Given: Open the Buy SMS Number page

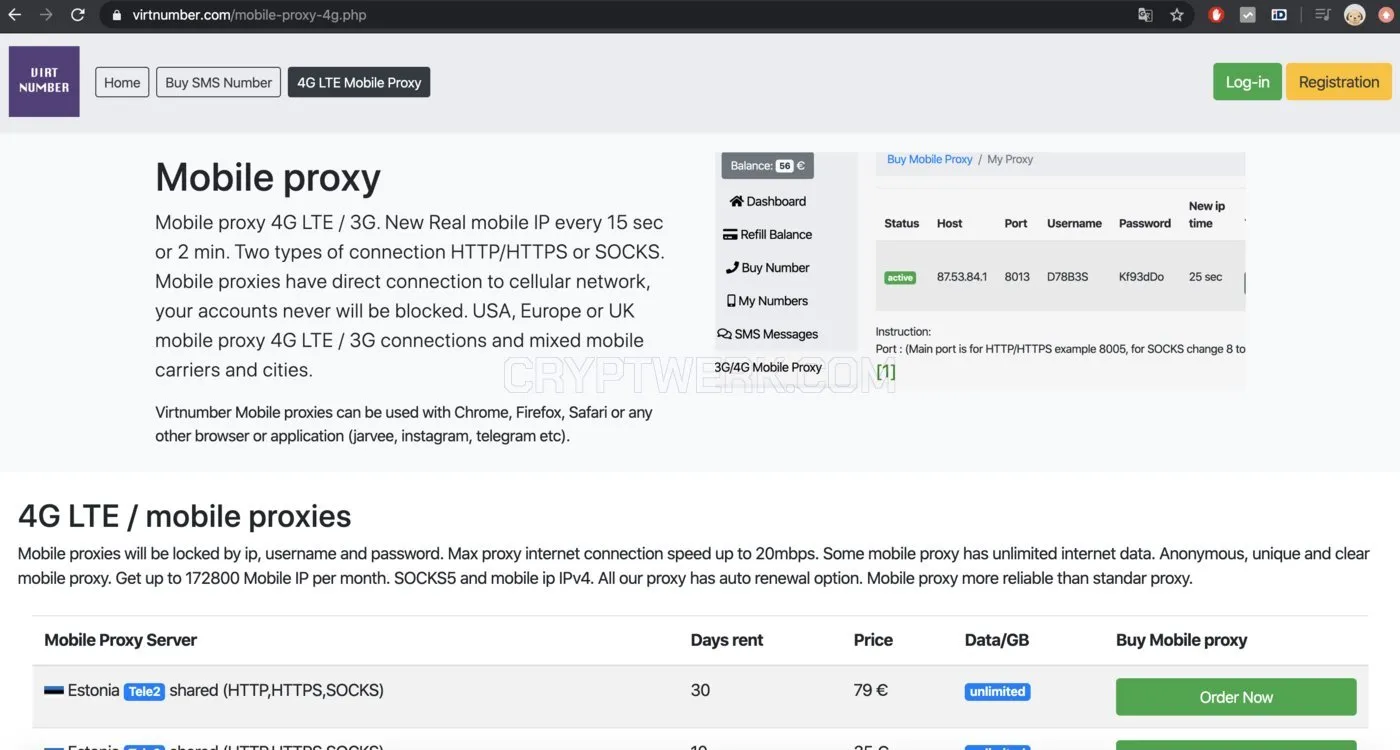Looking at the screenshot, I should (x=218, y=82).
